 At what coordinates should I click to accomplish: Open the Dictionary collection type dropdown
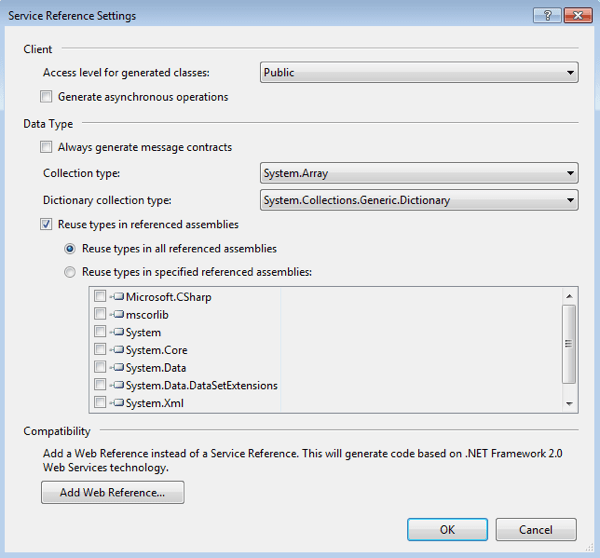419,201
